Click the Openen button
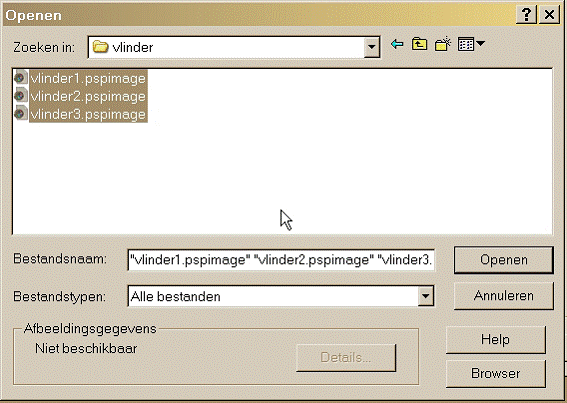 (504, 260)
